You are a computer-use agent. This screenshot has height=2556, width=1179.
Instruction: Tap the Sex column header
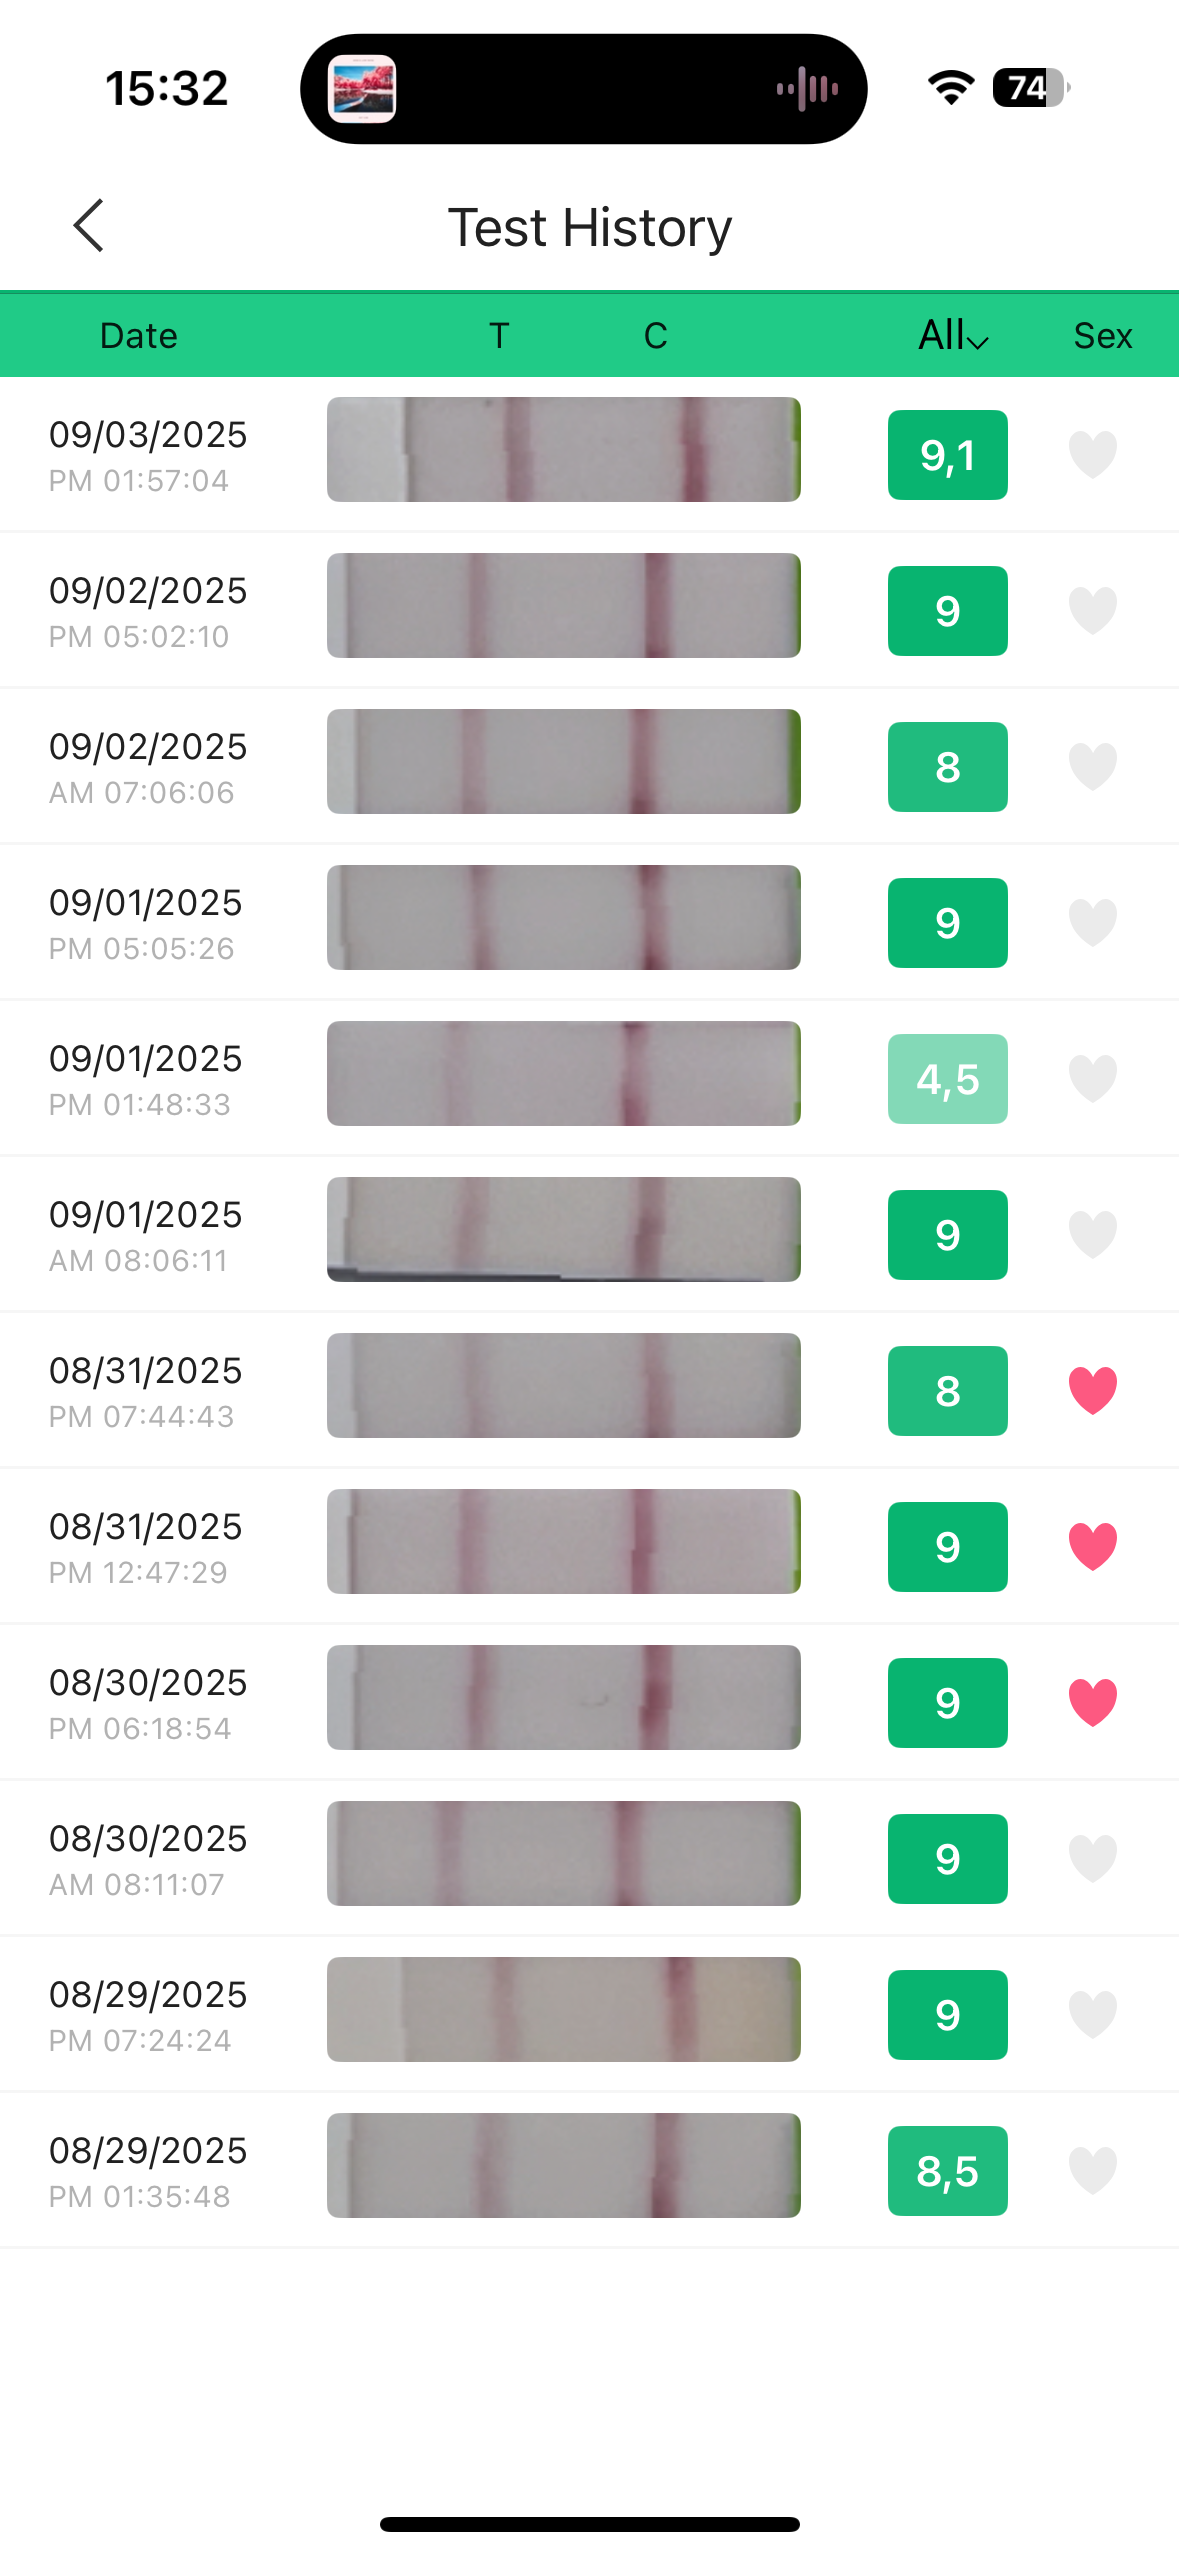(1102, 336)
